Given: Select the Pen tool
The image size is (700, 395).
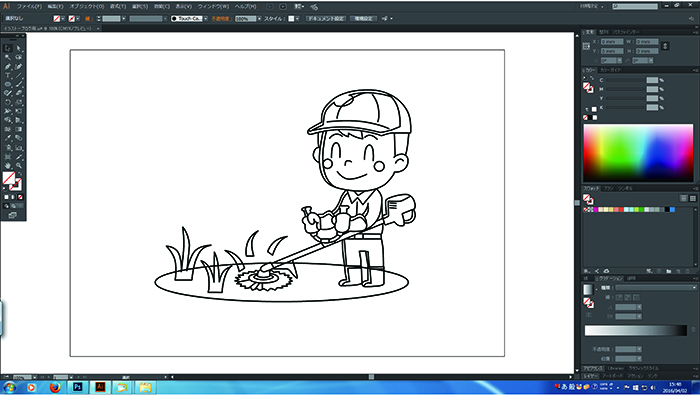Looking at the screenshot, I should (8, 67).
